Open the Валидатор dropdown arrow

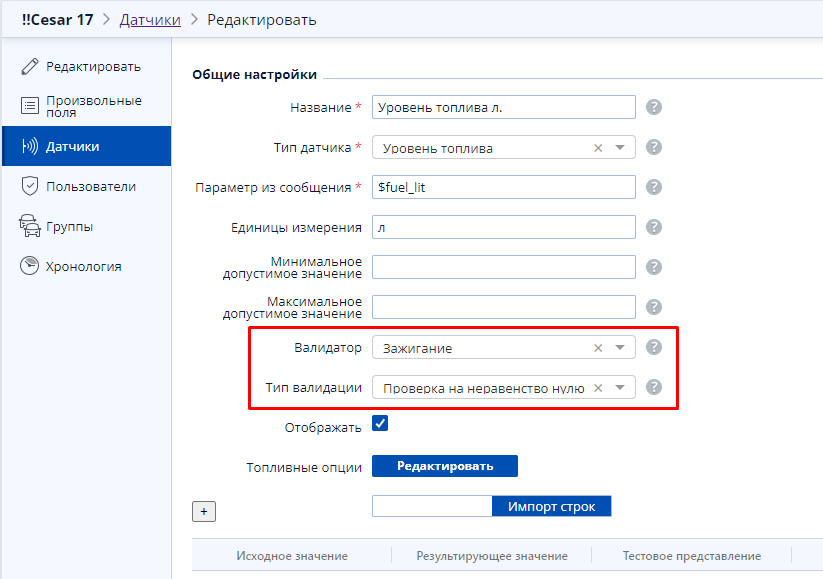point(620,348)
